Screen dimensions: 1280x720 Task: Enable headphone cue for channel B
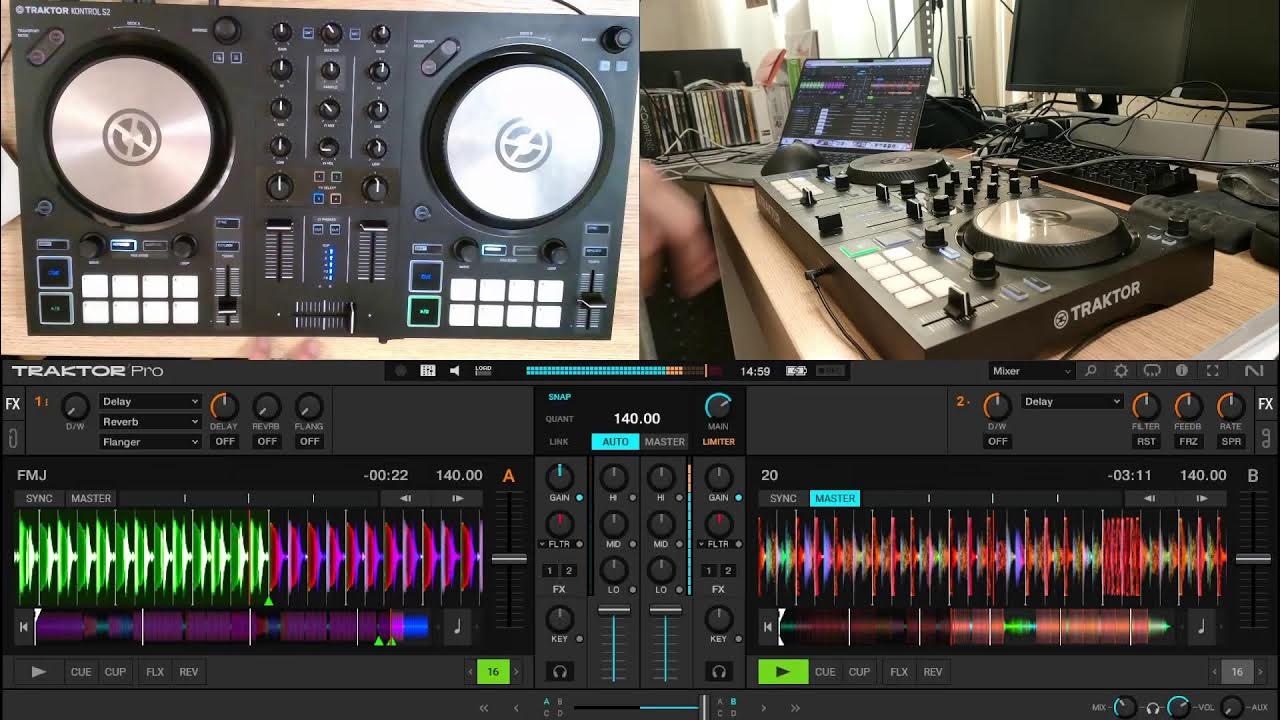(x=718, y=671)
